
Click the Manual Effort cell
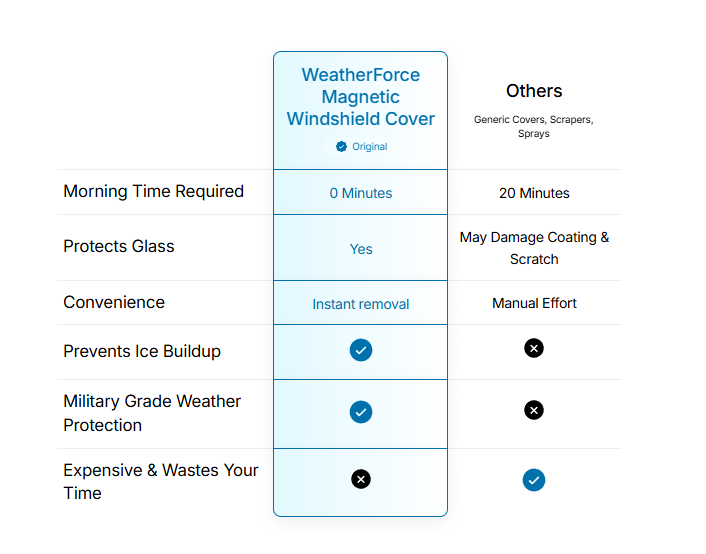(x=534, y=303)
